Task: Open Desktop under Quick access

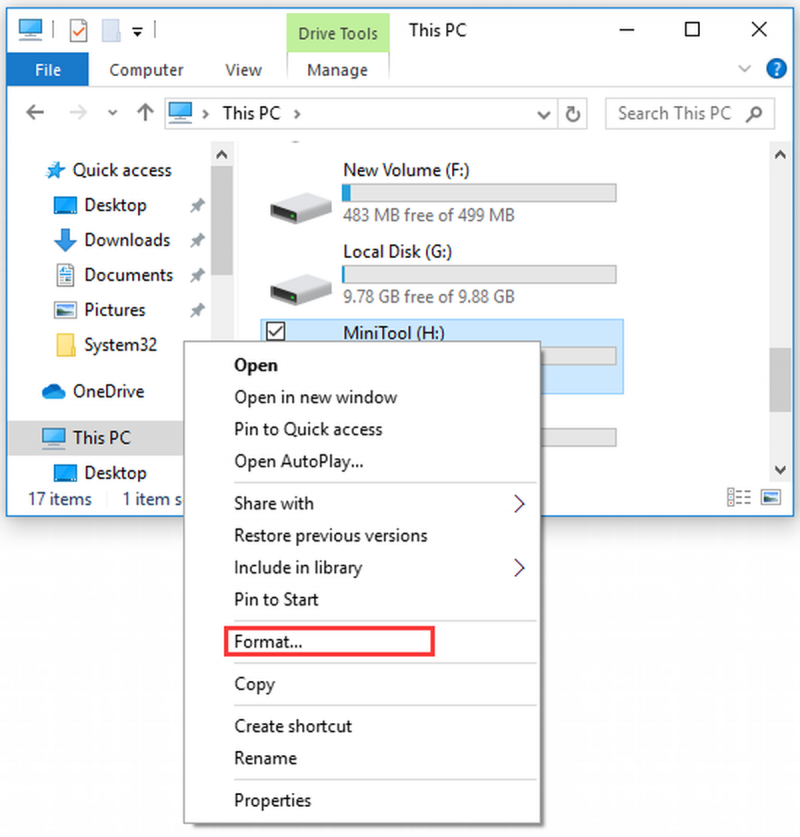Action: 115,205
